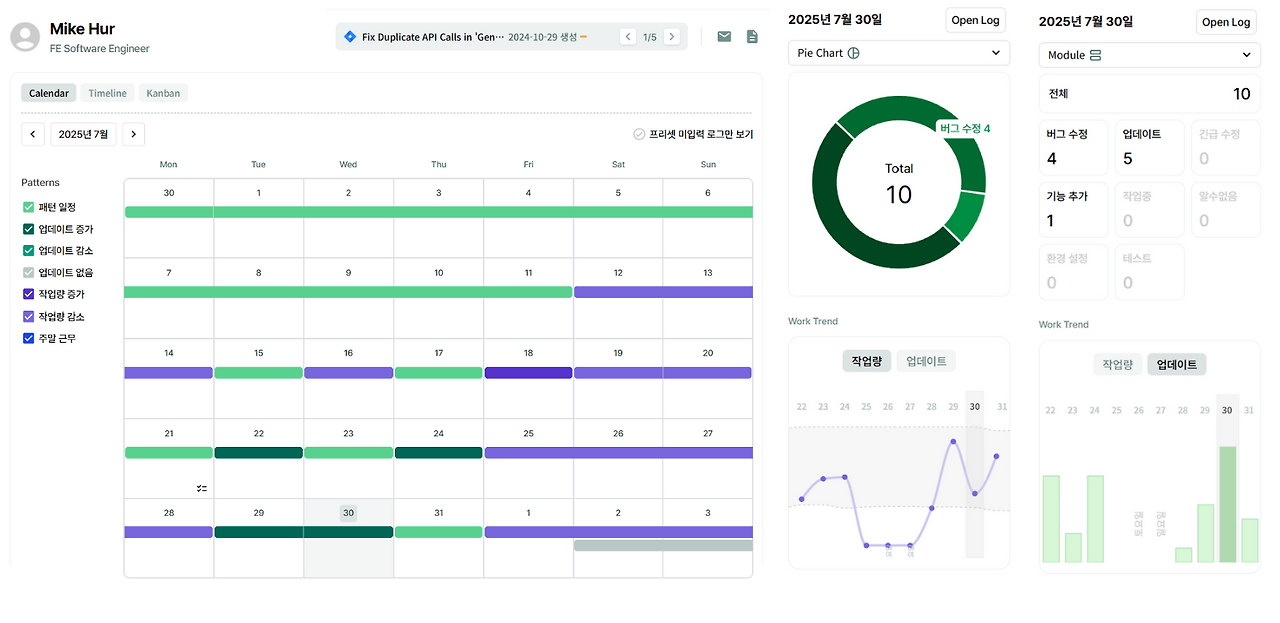Image resolution: width=1280 pixels, height=623 pixels.
Task: Select 작업량 tab in line chart panel
Action: click(x=866, y=361)
